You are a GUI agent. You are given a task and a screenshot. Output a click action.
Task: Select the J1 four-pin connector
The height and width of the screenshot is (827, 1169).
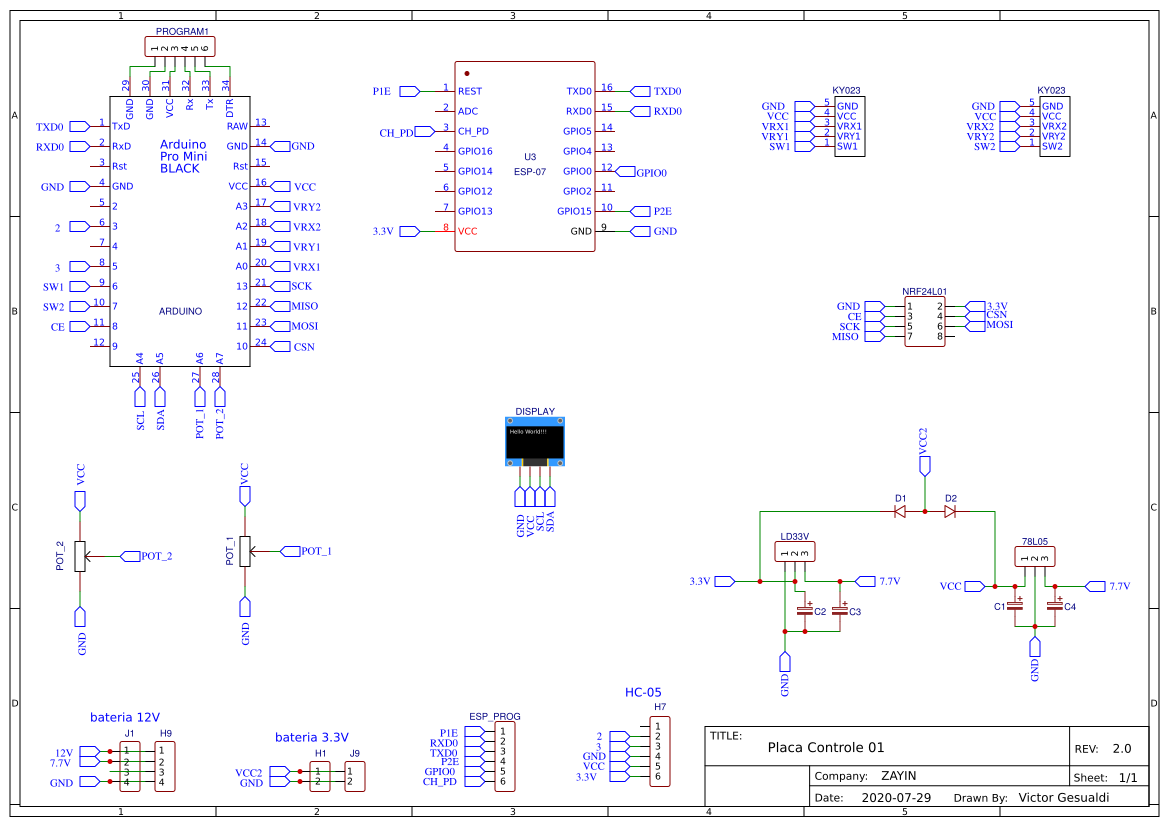coord(130,767)
